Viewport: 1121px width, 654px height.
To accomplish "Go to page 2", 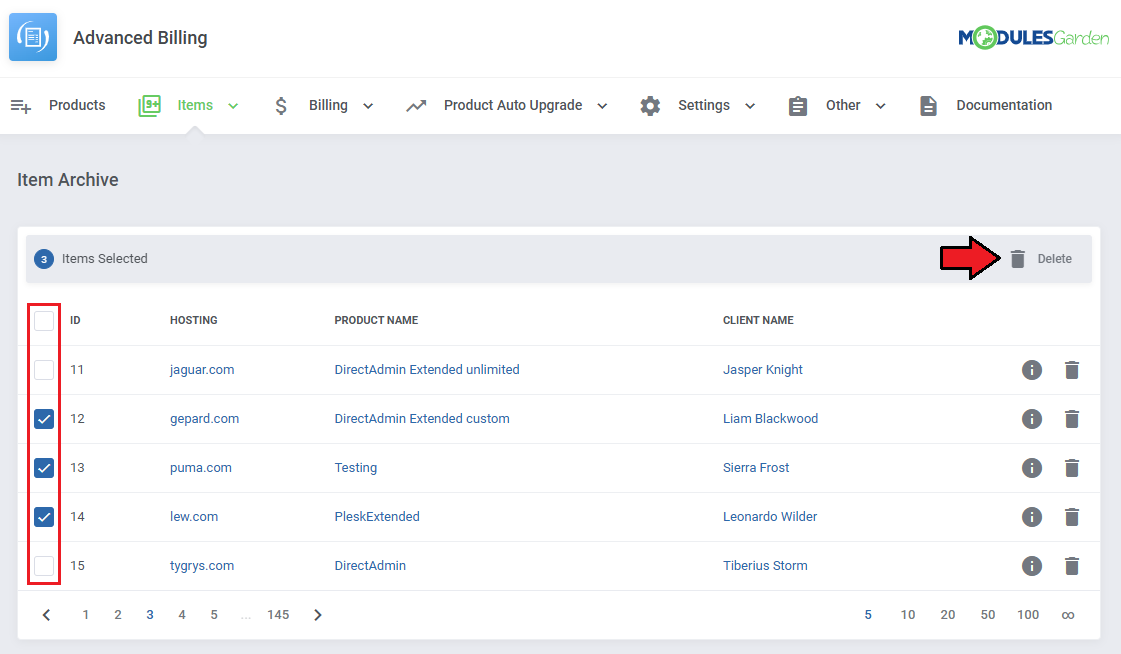I will pyautogui.click(x=118, y=615).
